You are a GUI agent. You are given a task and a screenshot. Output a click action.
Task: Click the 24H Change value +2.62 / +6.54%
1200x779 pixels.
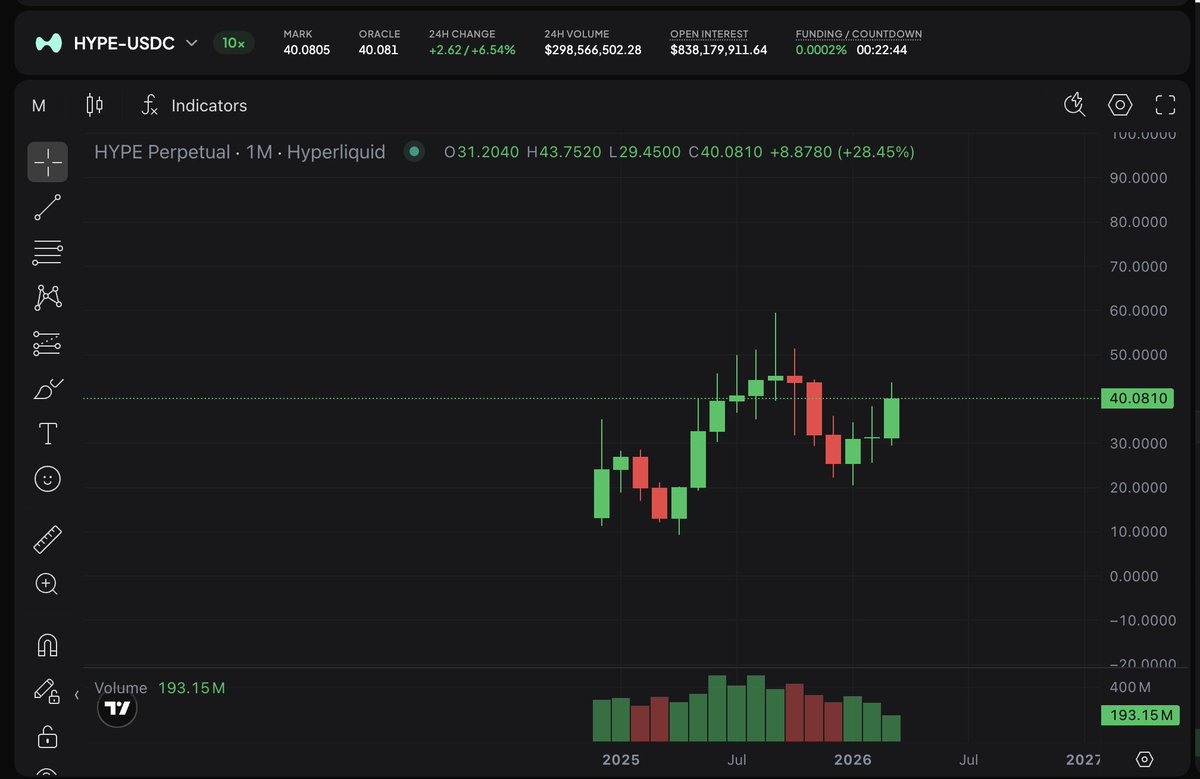tap(472, 49)
